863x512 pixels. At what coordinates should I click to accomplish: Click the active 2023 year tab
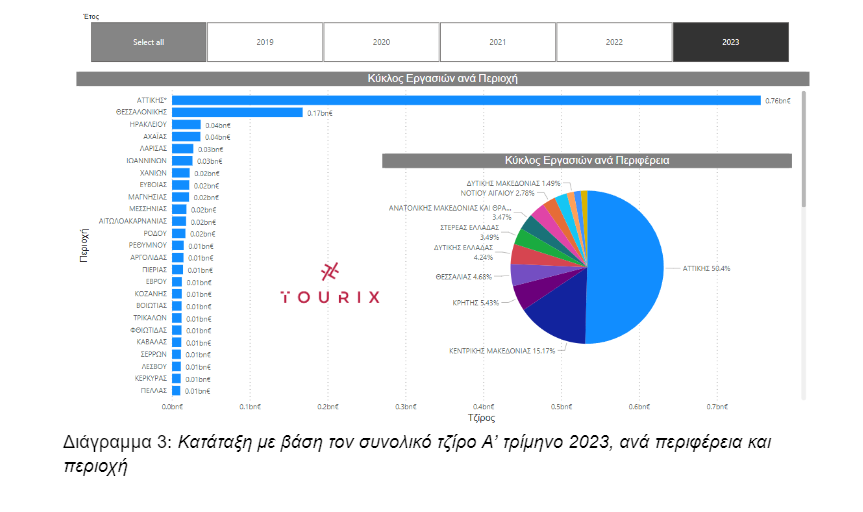point(730,43)
